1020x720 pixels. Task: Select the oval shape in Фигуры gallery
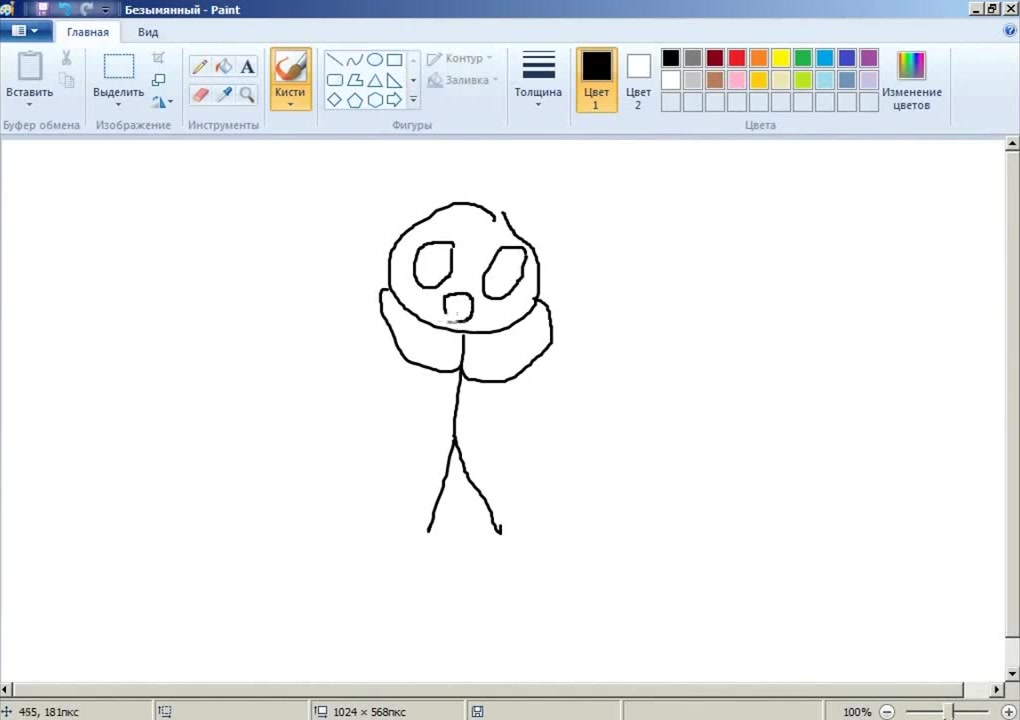click(x=374, y=60)
